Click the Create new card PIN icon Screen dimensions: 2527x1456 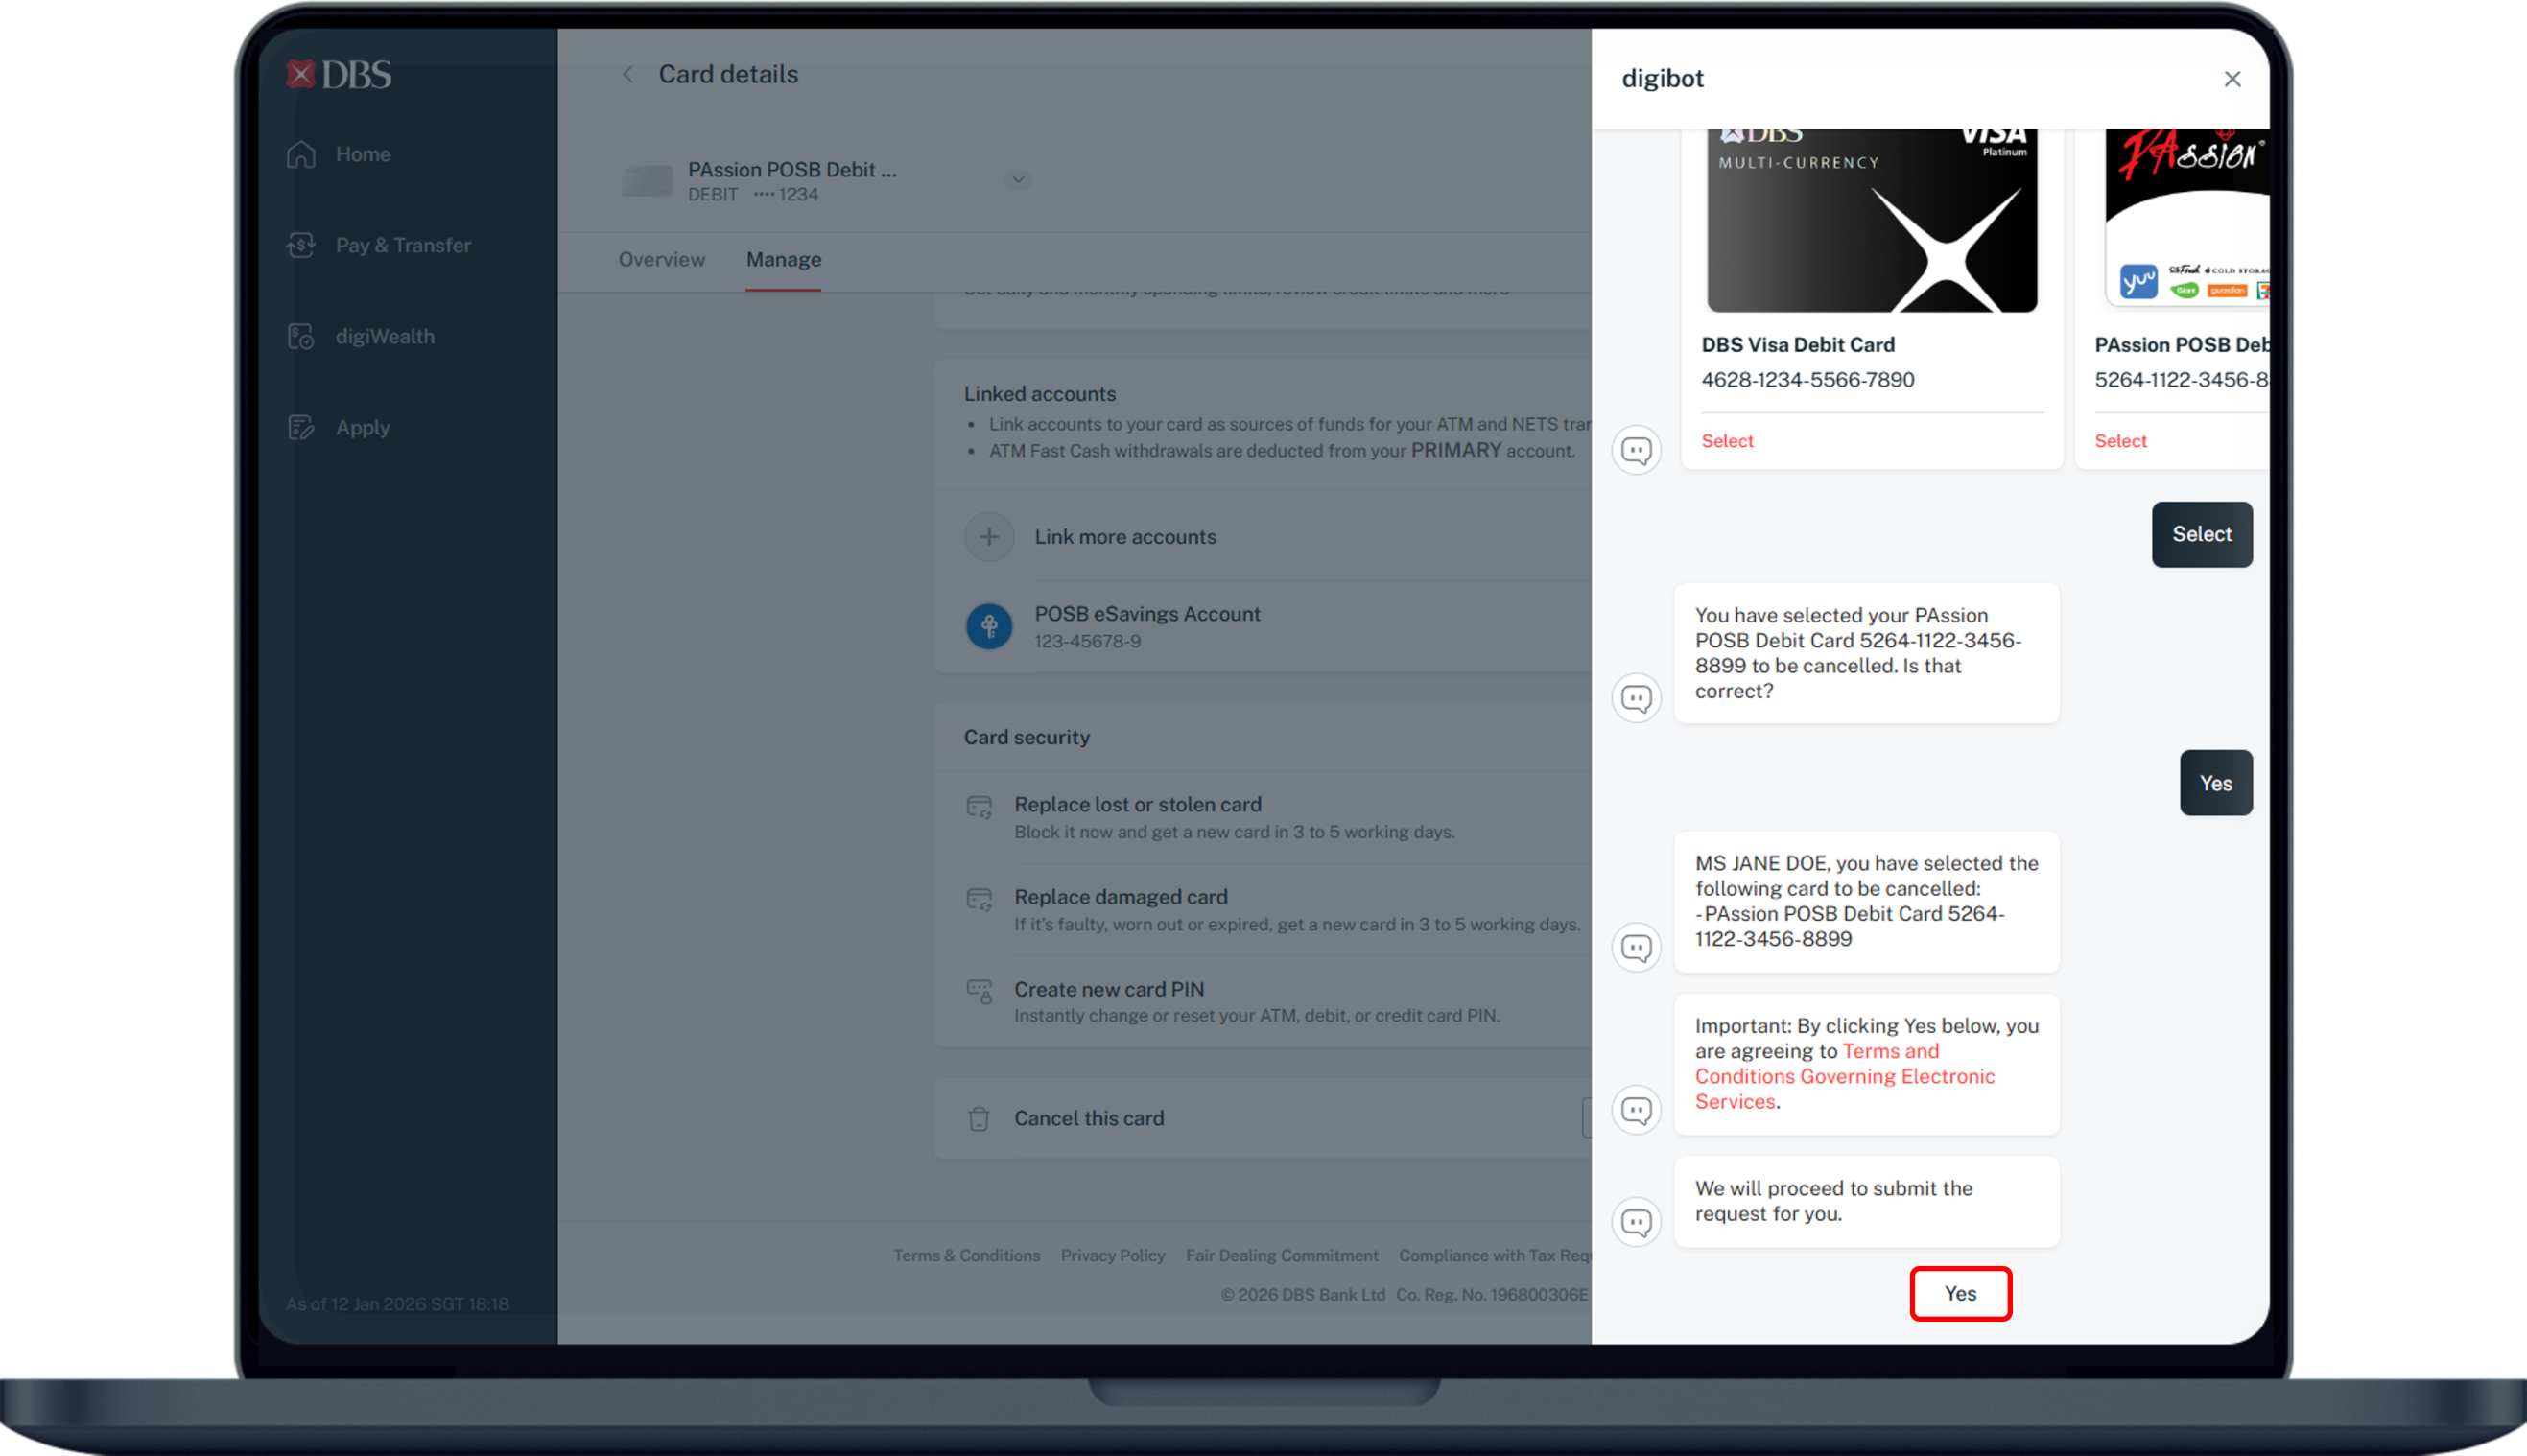click(979, 991)
